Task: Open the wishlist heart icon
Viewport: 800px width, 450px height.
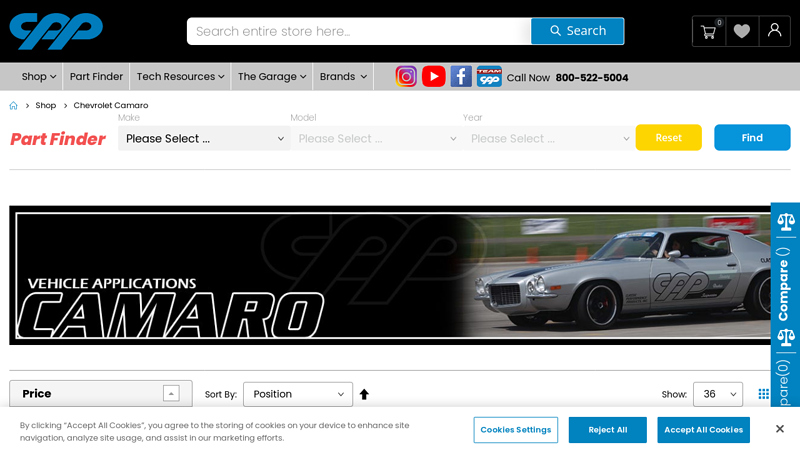Action: point(742,32)
